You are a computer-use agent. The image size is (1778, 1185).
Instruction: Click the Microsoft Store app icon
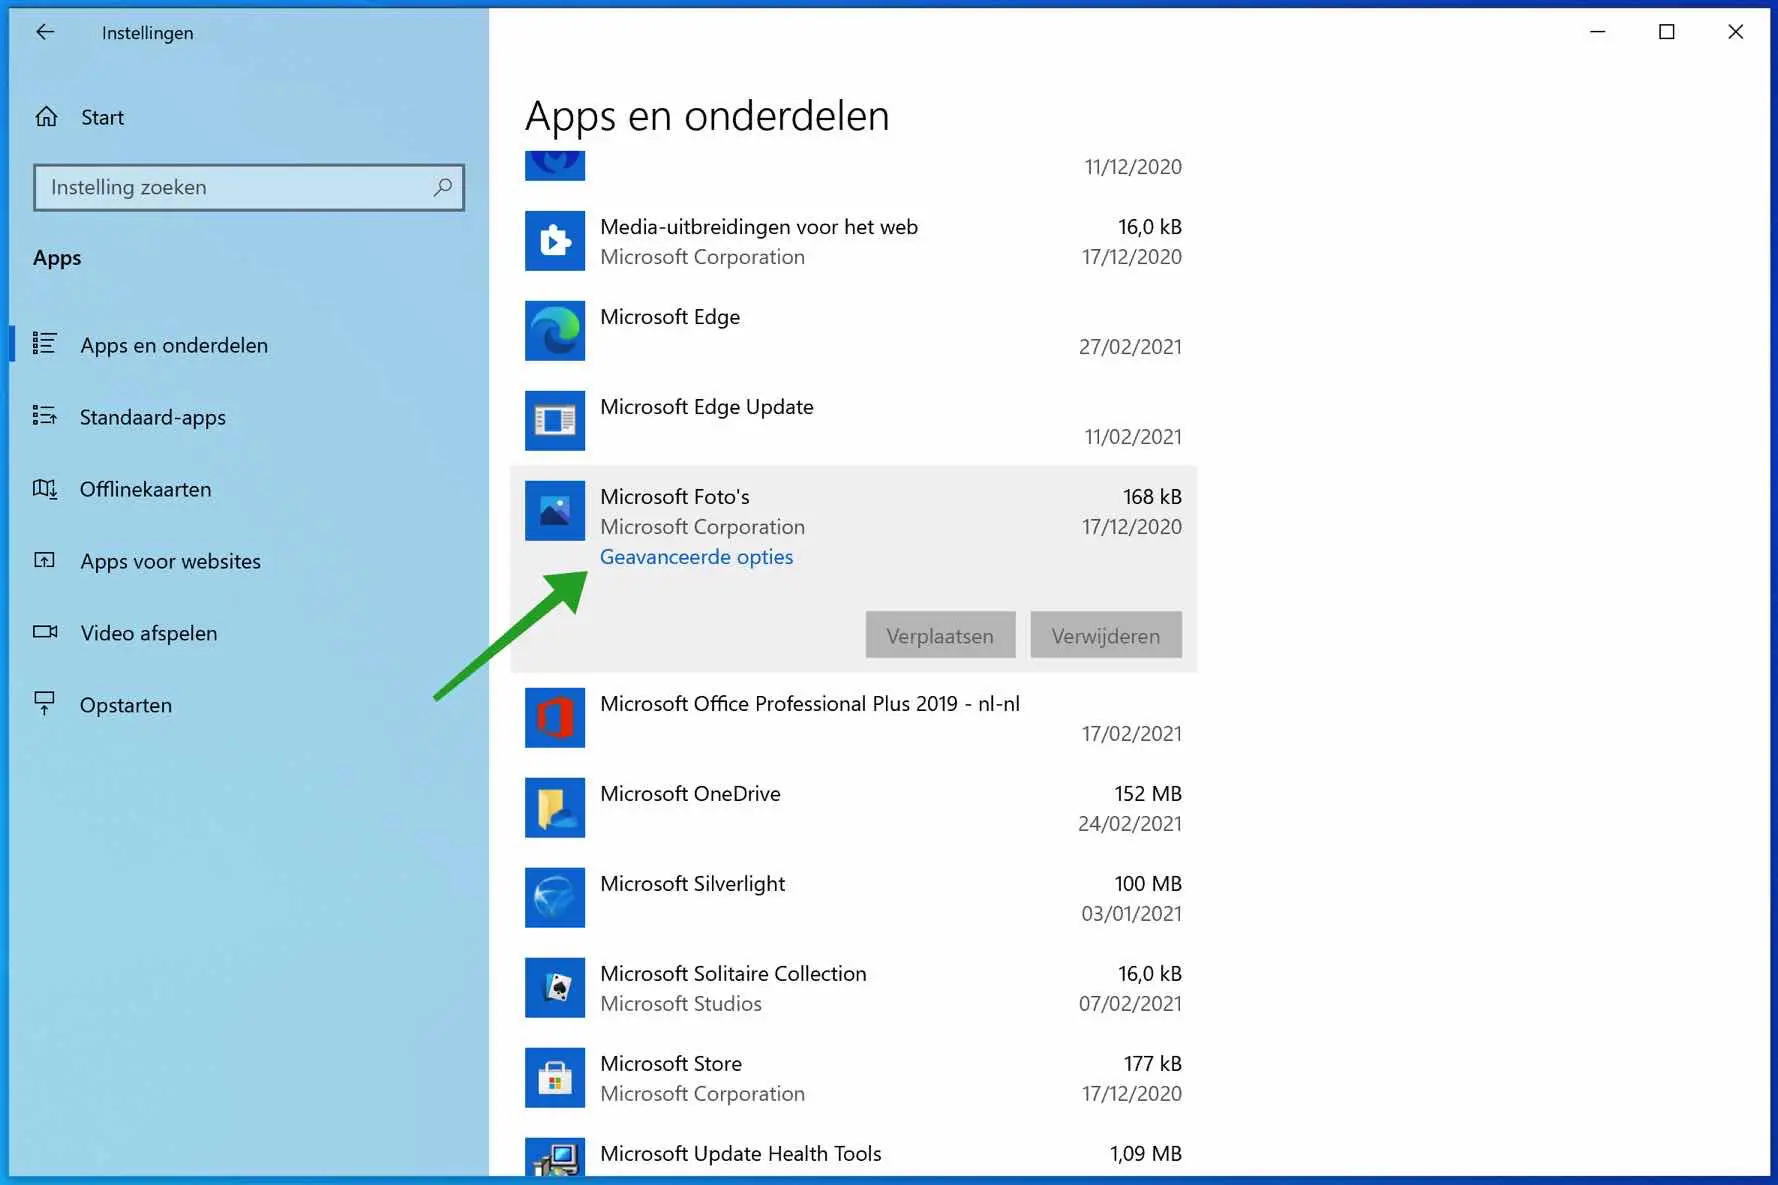tap(555, 1078)
